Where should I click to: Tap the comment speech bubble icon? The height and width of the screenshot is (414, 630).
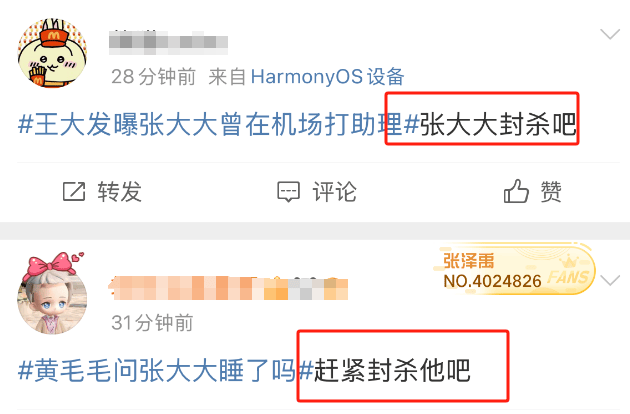pyautogui.click(x=288, y=192)
